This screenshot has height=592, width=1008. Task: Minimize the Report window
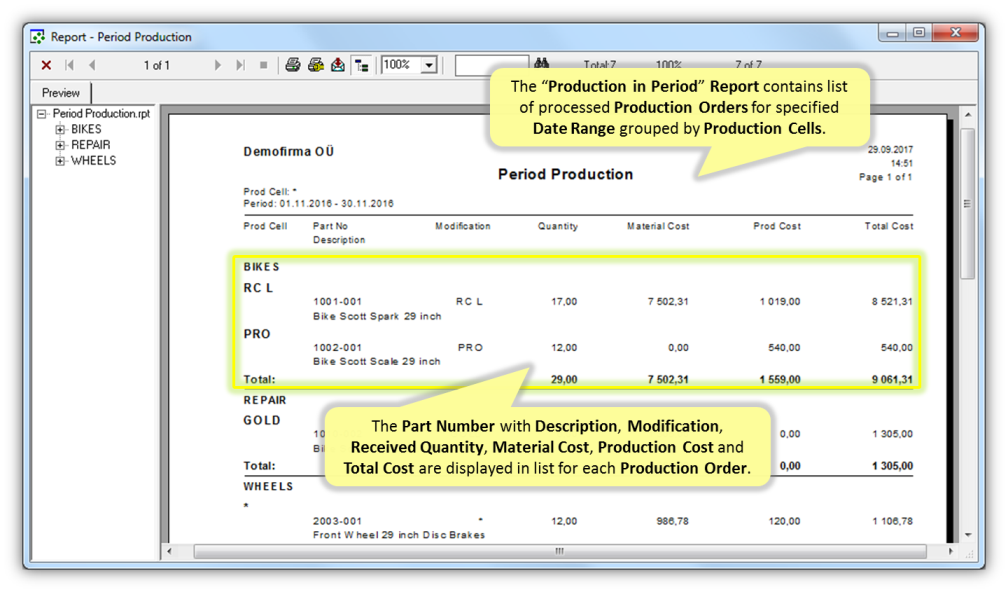[x=892, y=33]
